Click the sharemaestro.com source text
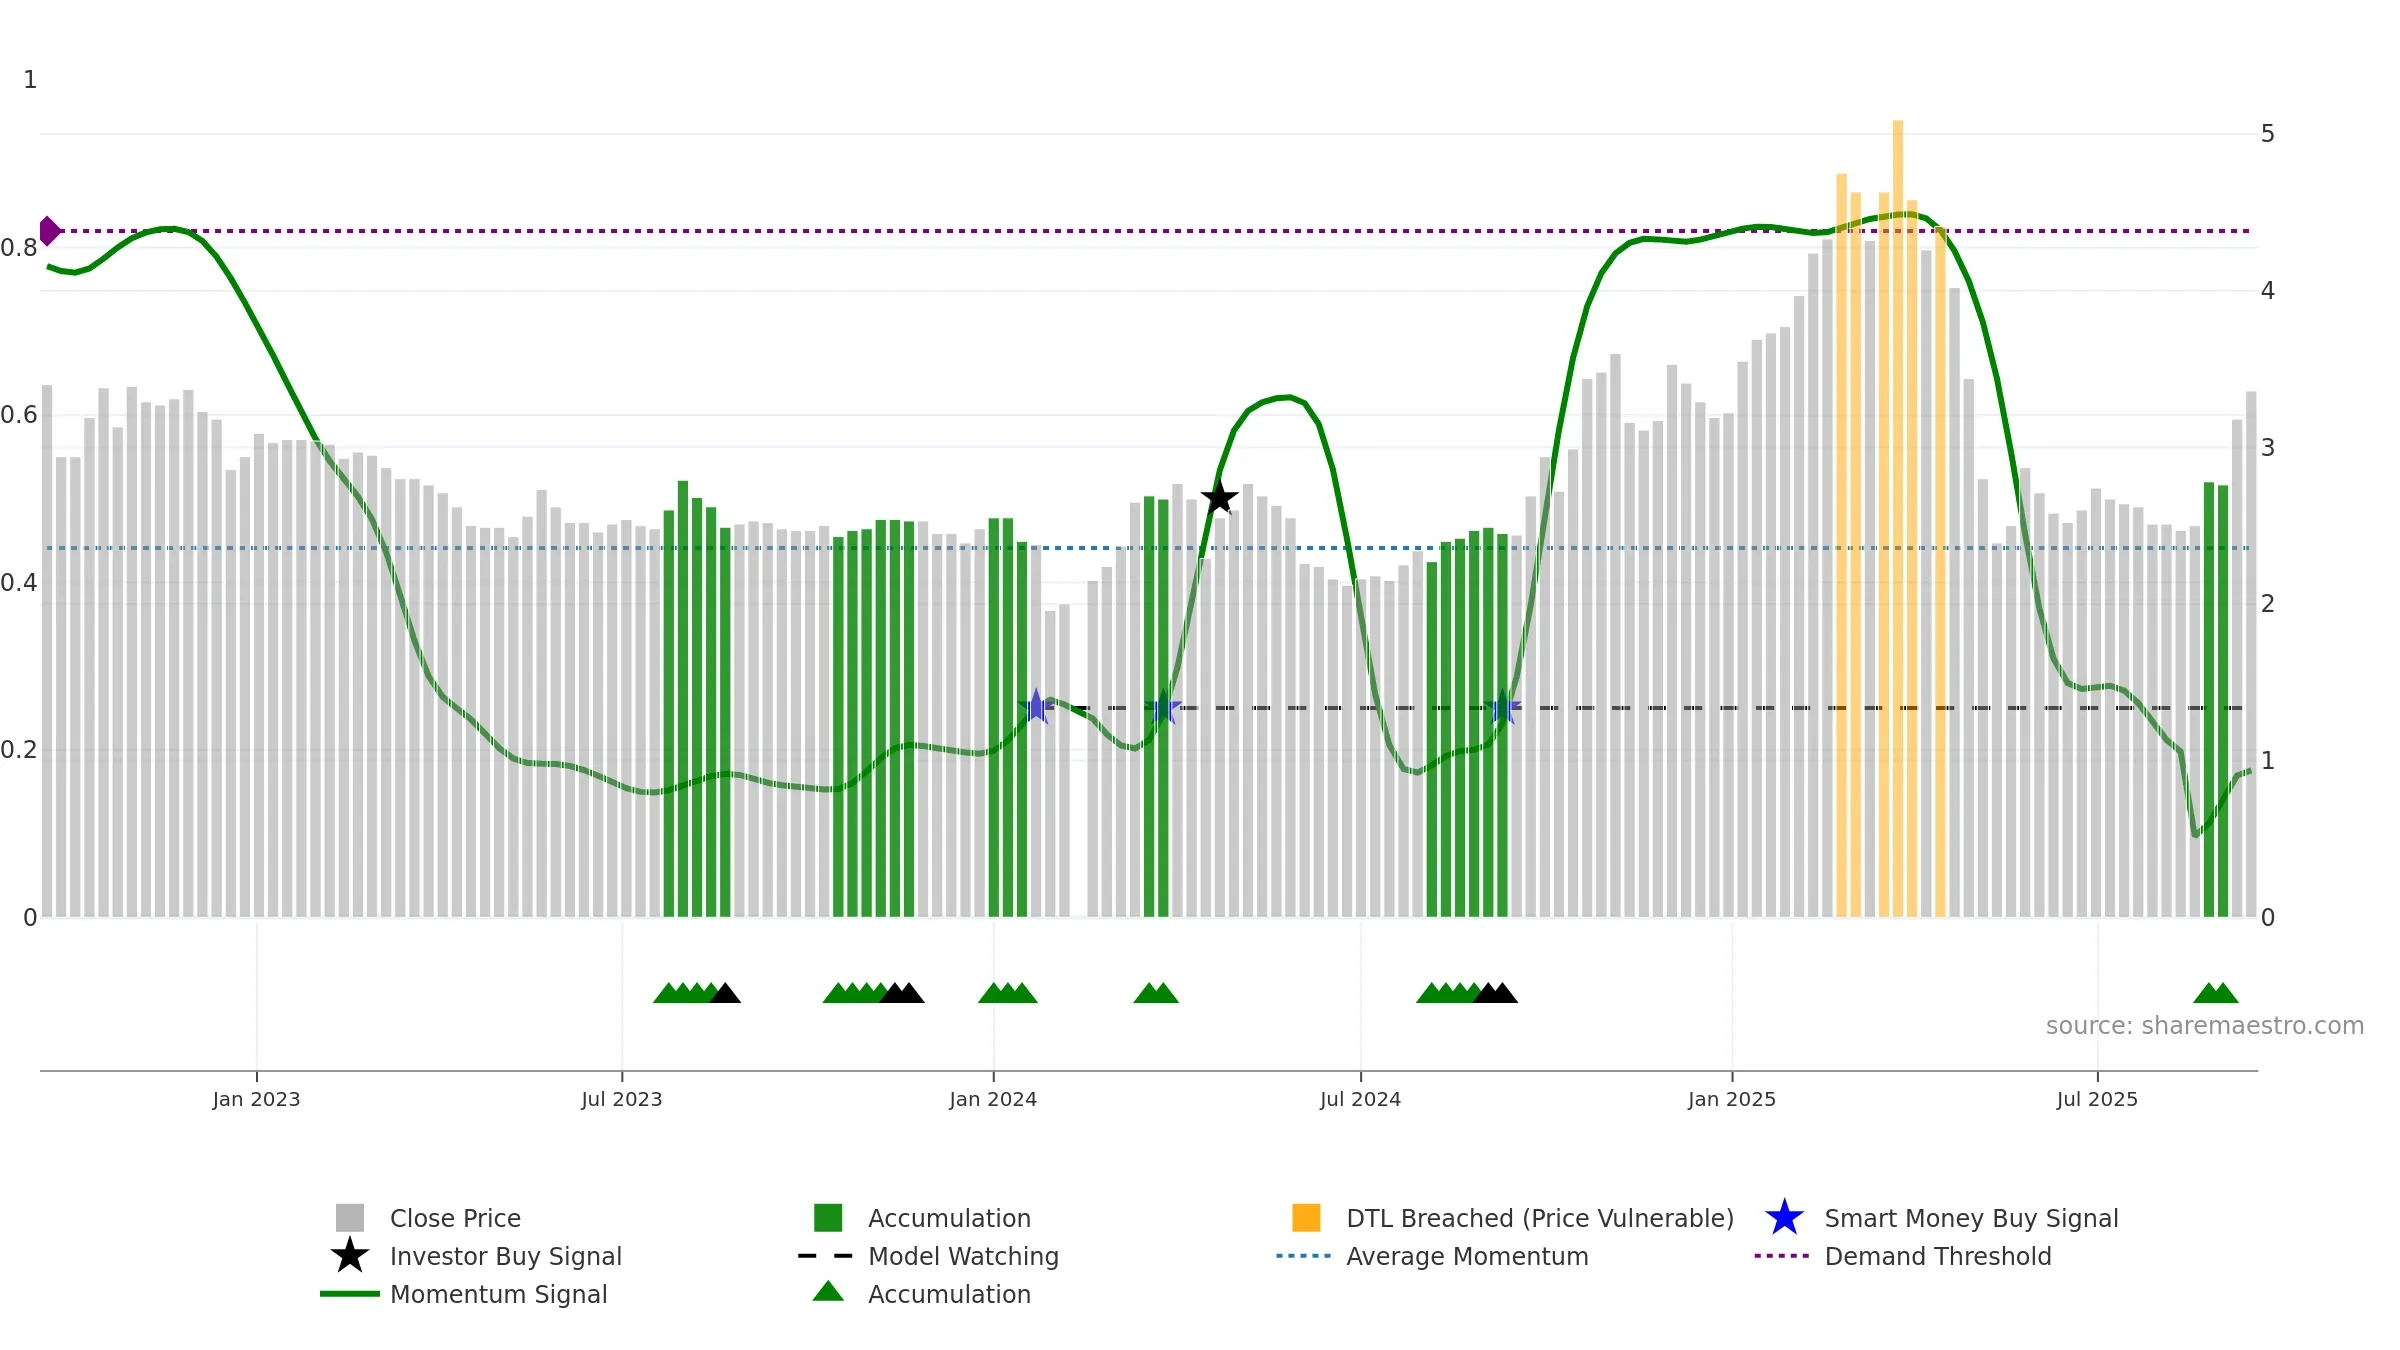The height and width of the screenshot is (1350, 2400). 2205,1026
